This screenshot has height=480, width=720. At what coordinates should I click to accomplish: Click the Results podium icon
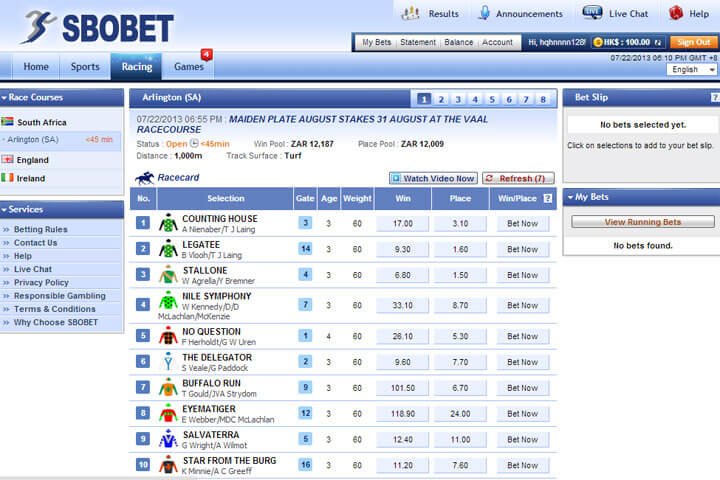[411, 13]
